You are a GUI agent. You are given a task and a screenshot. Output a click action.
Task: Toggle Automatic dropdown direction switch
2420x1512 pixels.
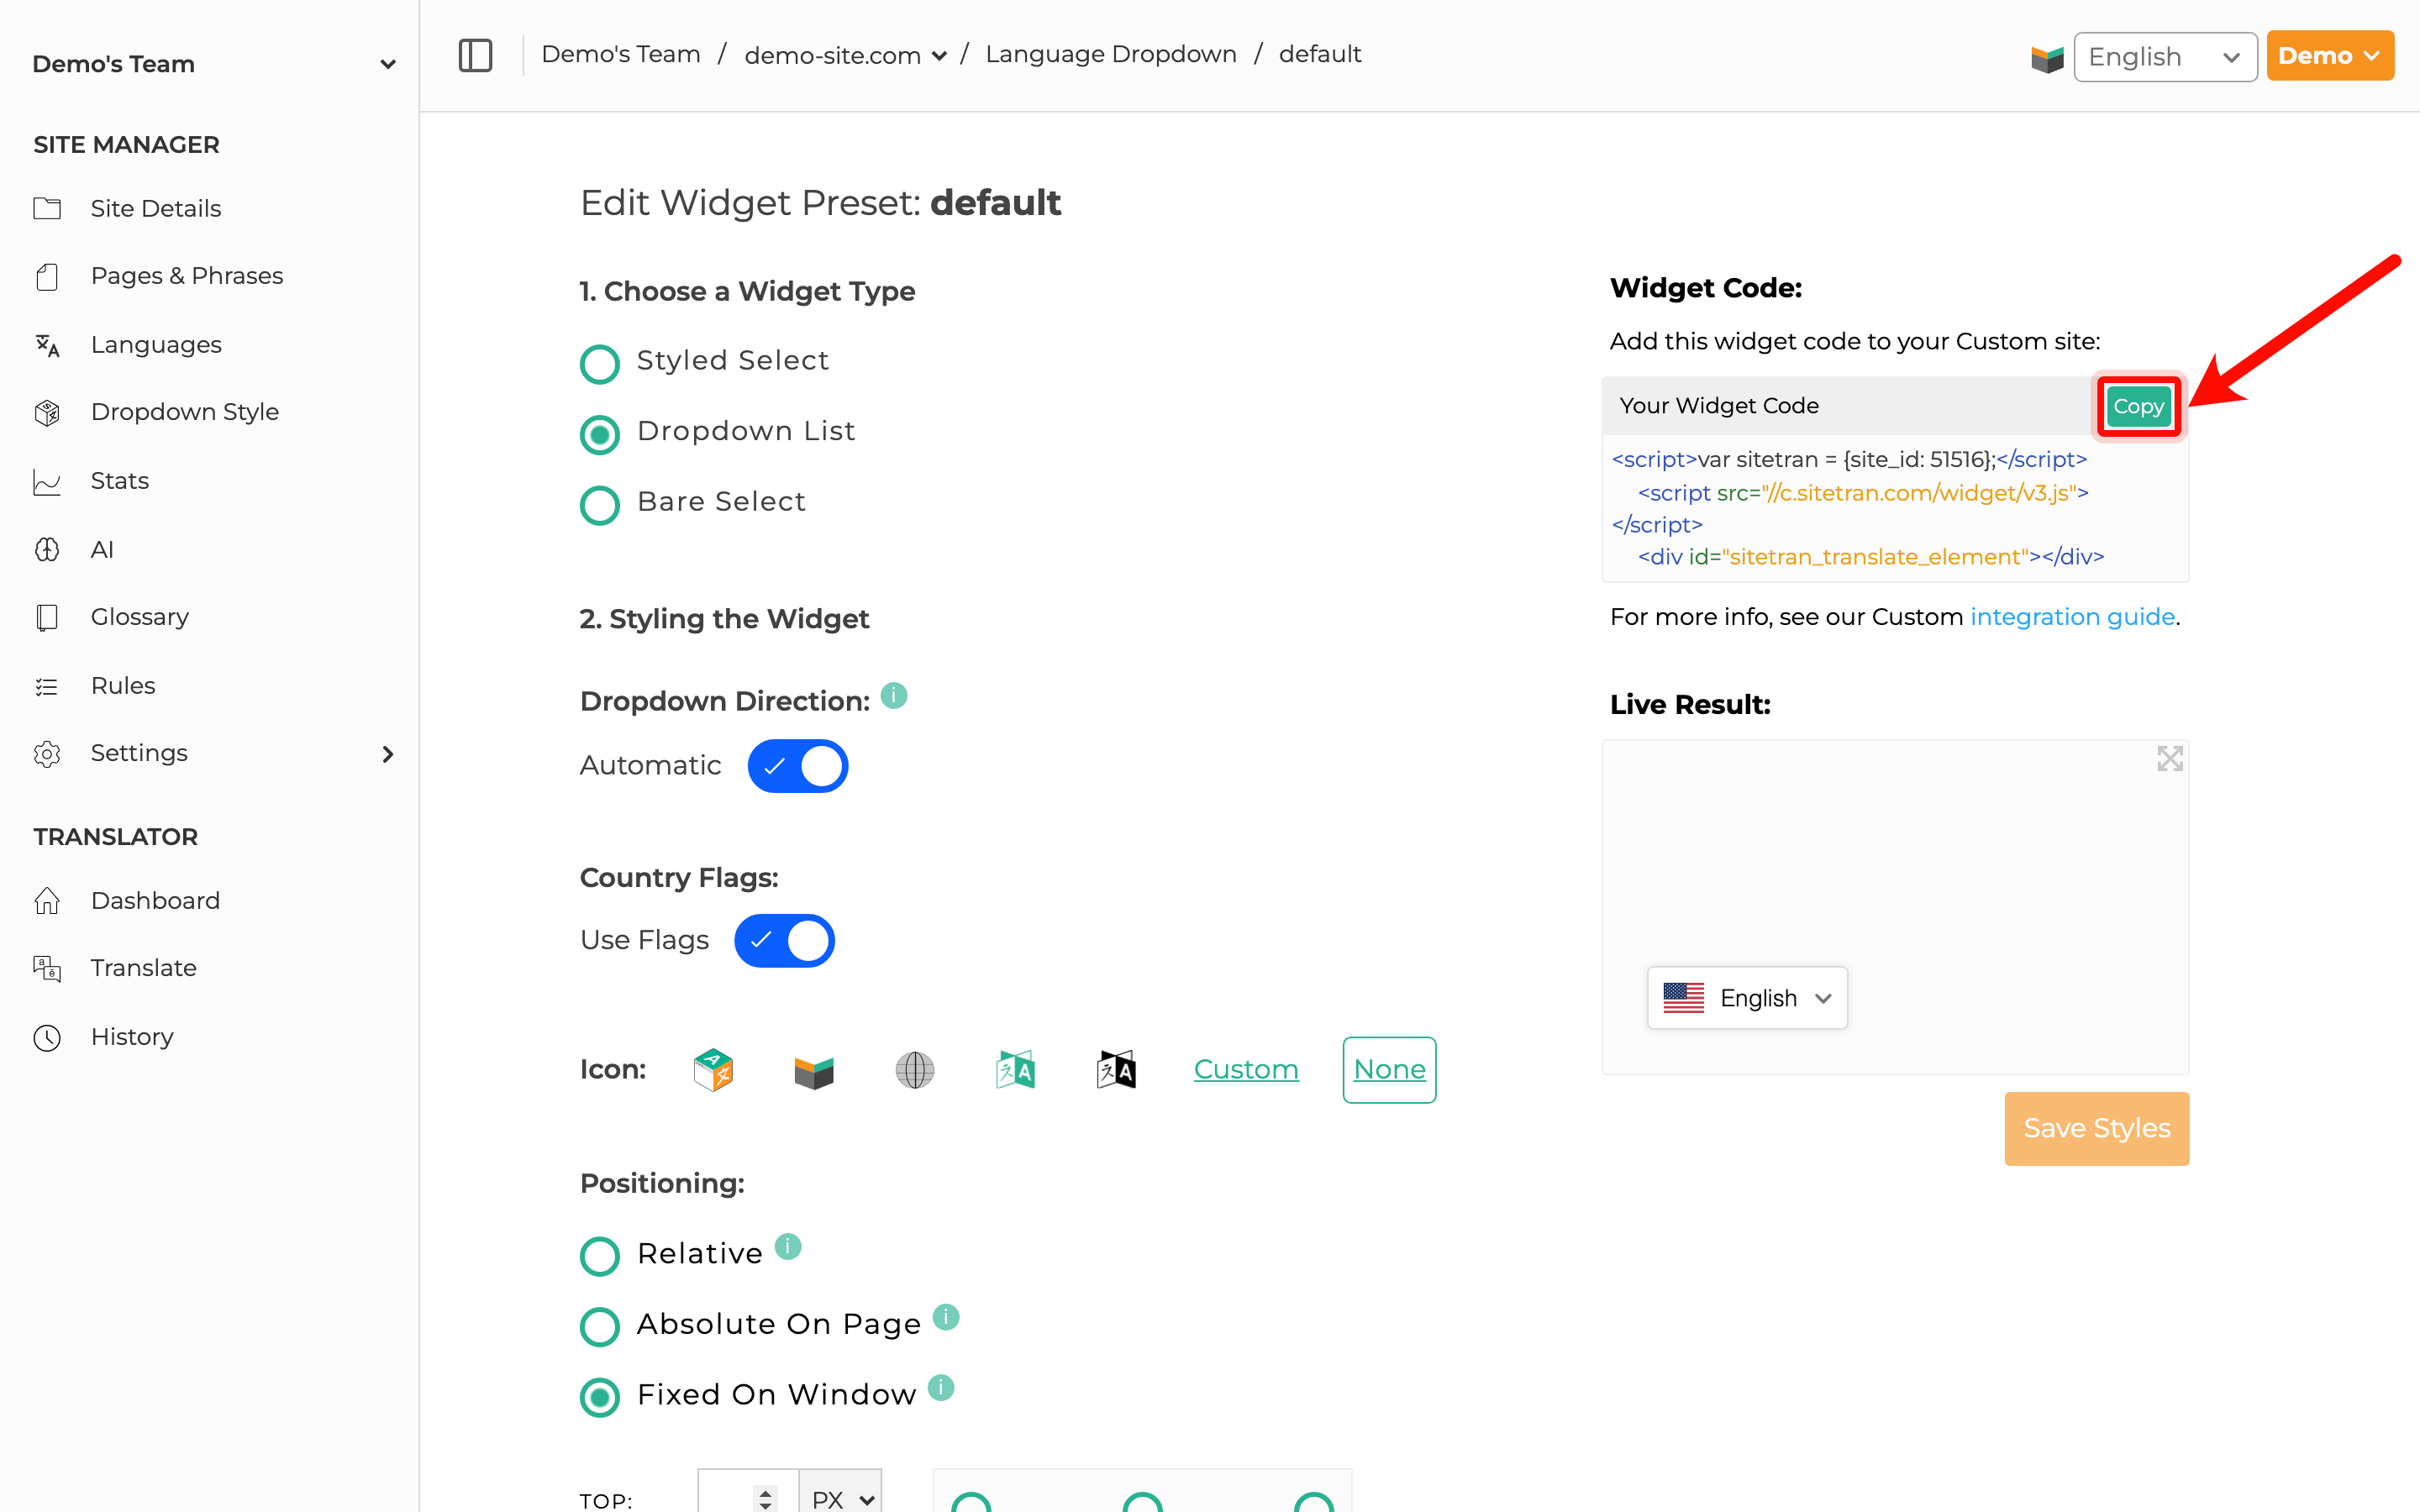click(x=798, y=766)
